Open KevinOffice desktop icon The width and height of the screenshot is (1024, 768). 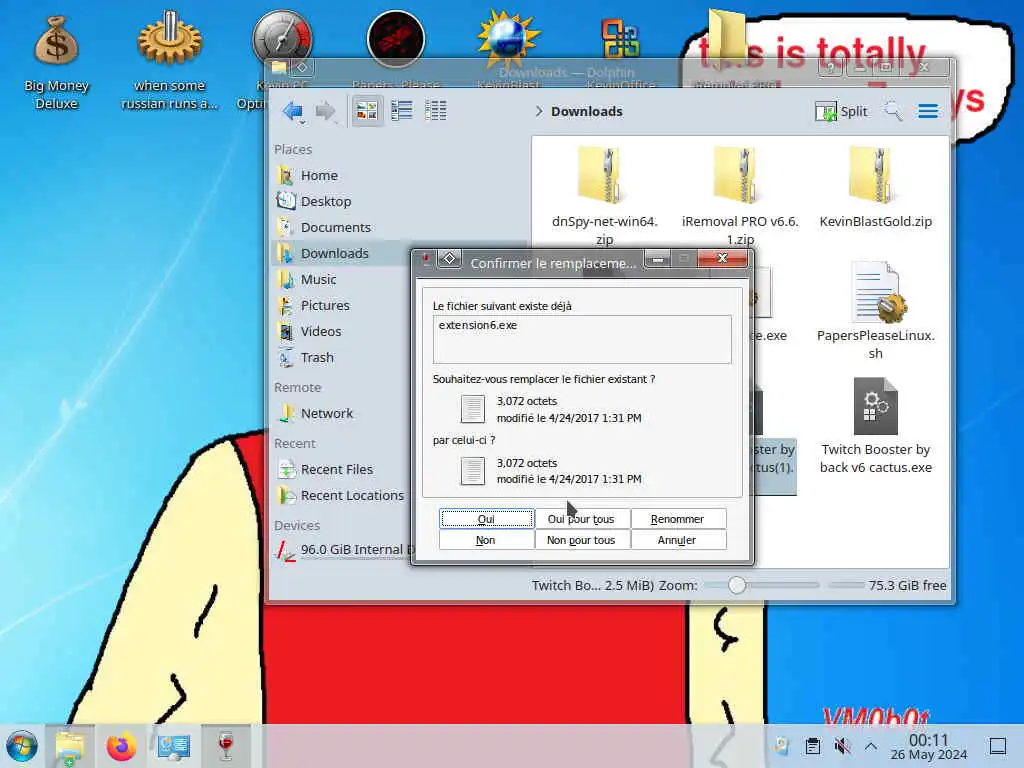(620, 39)
